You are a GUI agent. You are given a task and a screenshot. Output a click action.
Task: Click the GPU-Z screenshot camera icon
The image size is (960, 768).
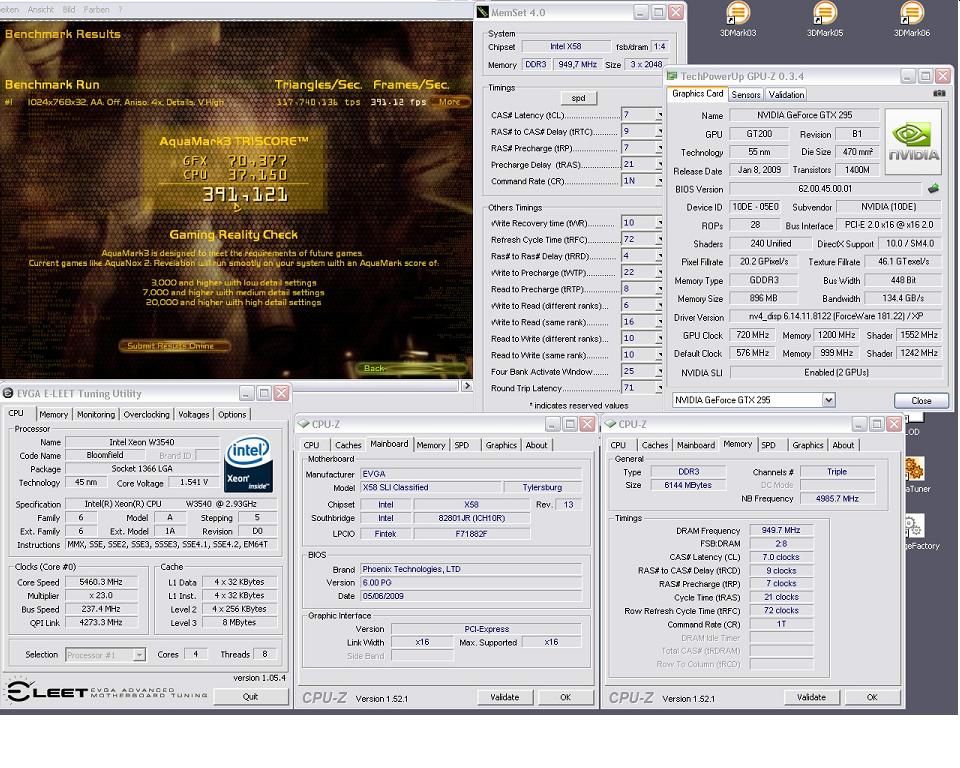click(939, 94)
